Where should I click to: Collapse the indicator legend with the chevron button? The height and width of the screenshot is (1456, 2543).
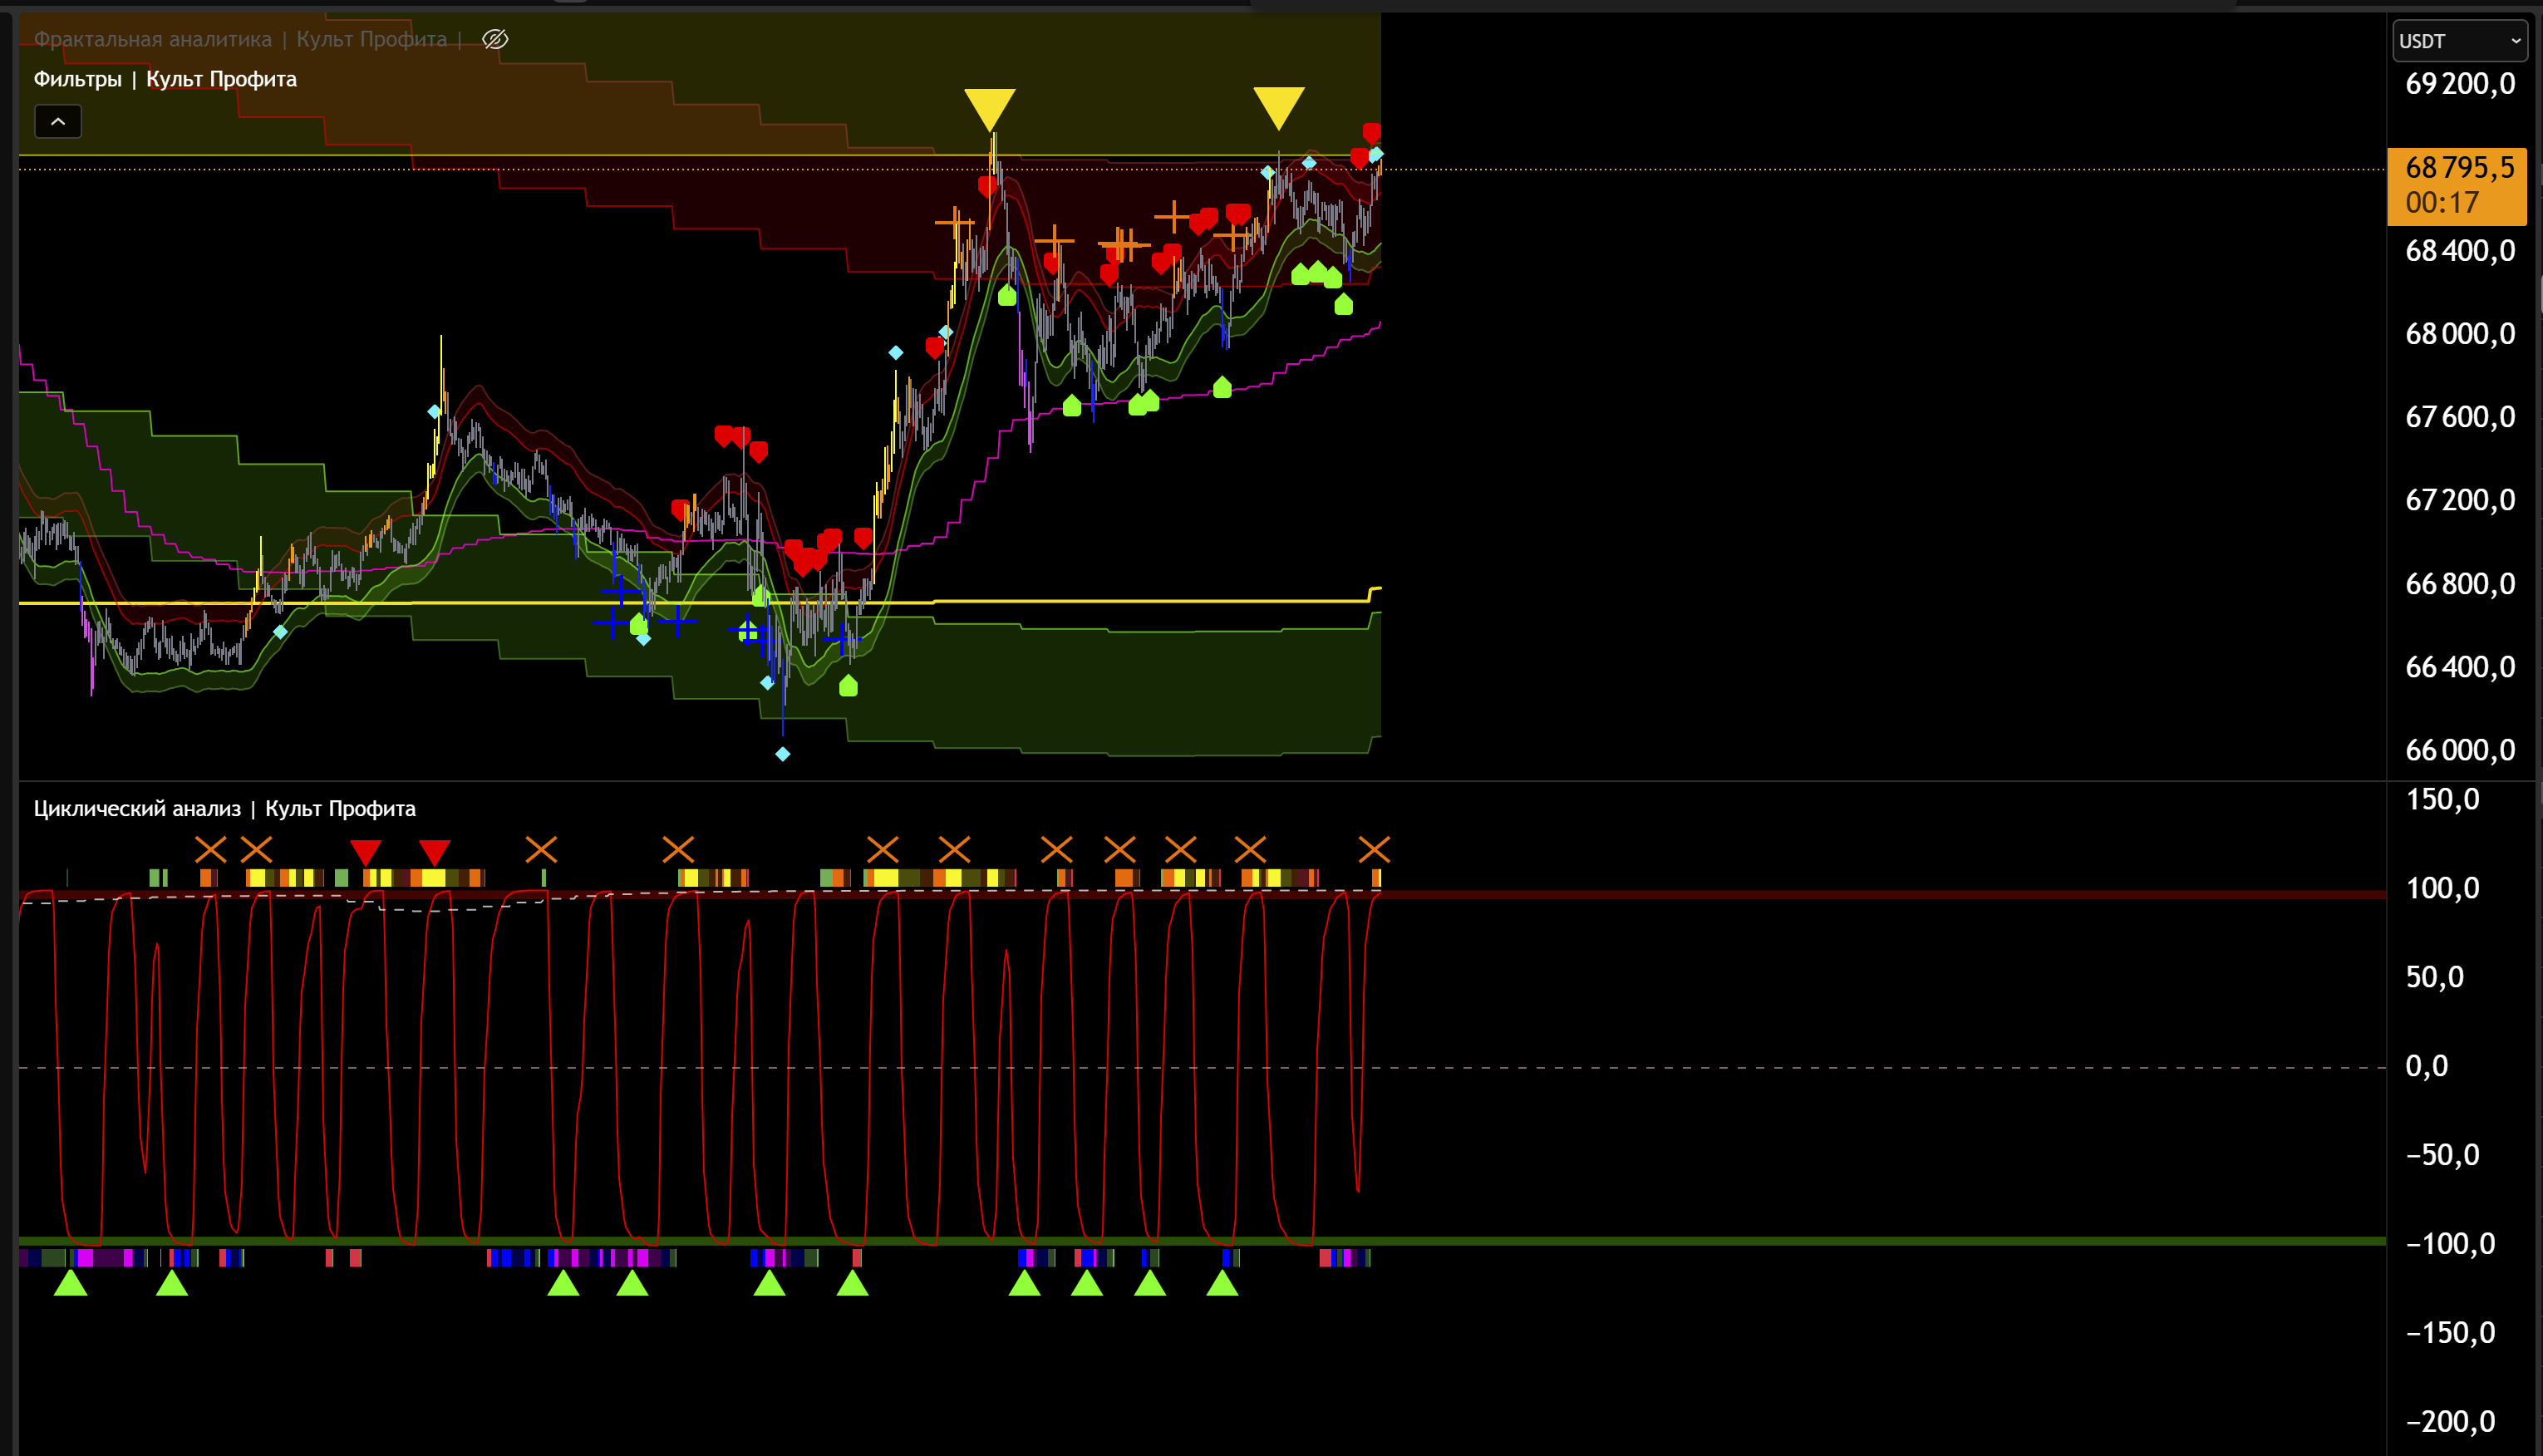click(58, 122)
